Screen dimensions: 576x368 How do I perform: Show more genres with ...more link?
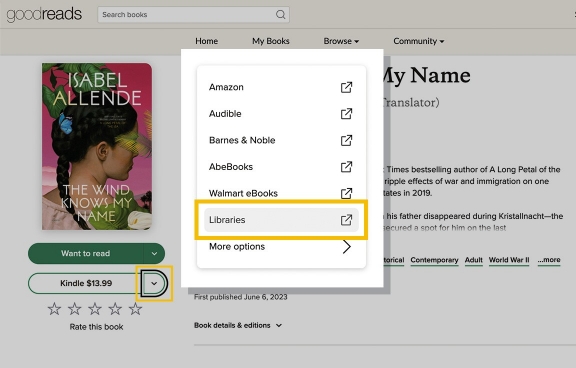pos(549,260)
